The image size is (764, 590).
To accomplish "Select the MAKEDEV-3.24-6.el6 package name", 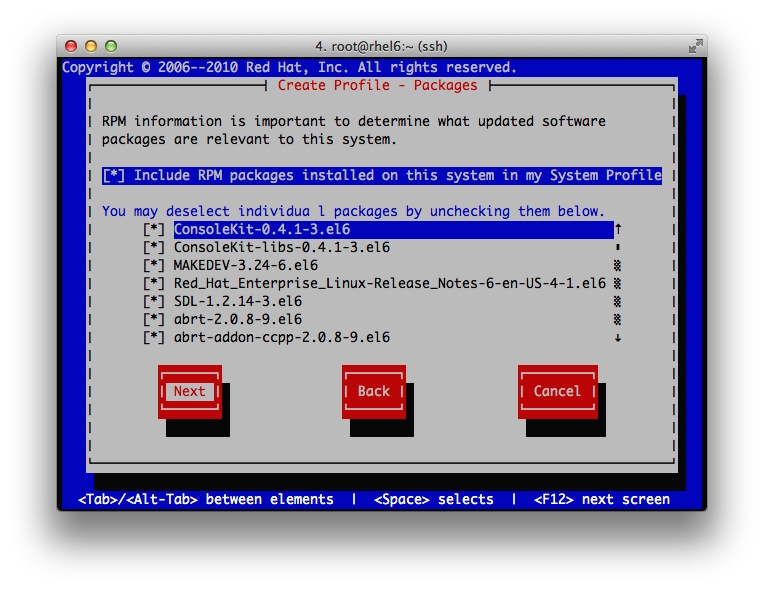I will tap(246, 266).
